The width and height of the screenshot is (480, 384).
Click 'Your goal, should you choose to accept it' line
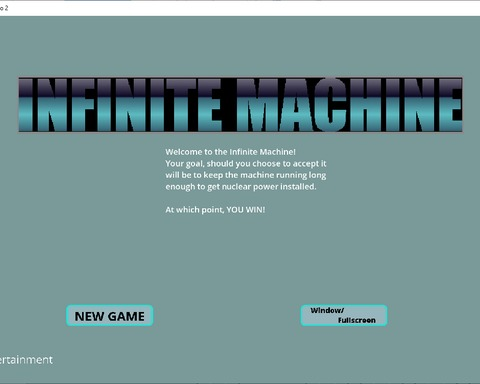click(246, 164)
